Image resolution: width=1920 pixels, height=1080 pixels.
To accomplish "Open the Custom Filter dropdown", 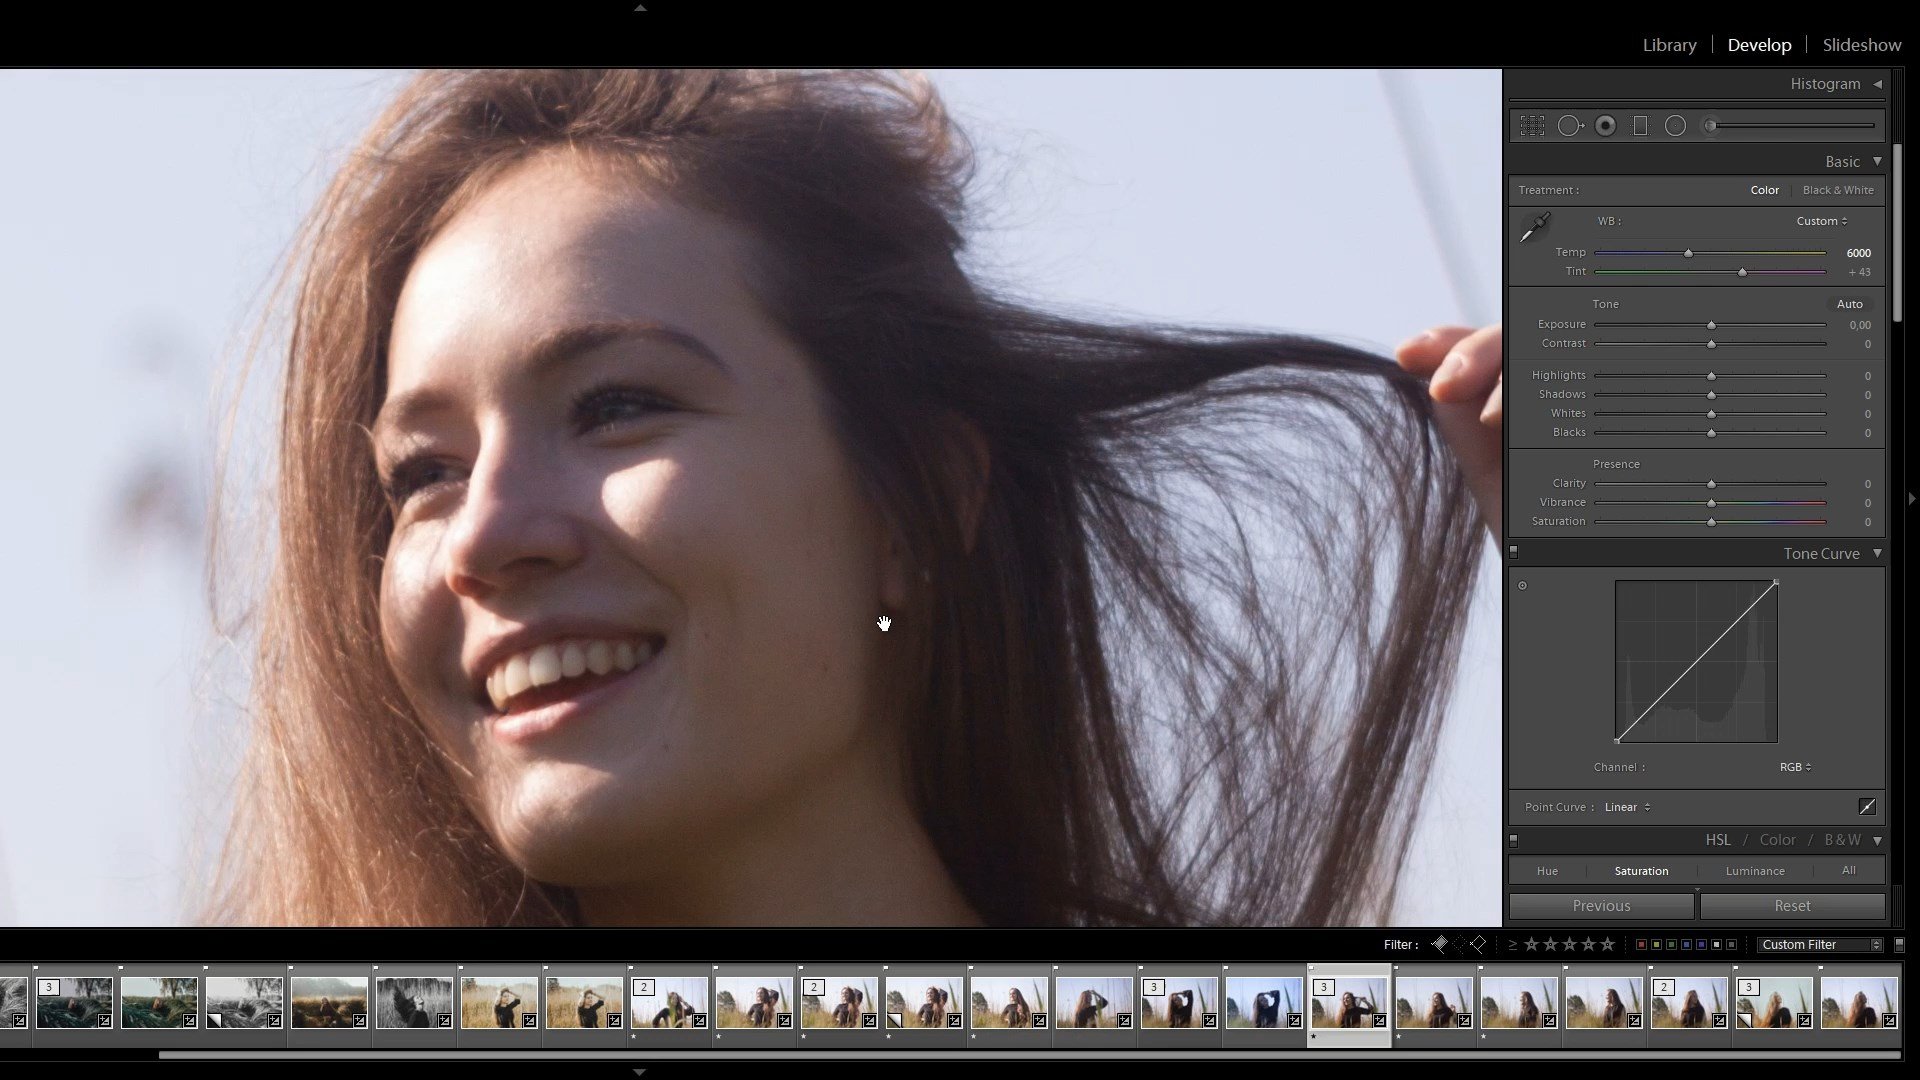I will click(1820, 944).
